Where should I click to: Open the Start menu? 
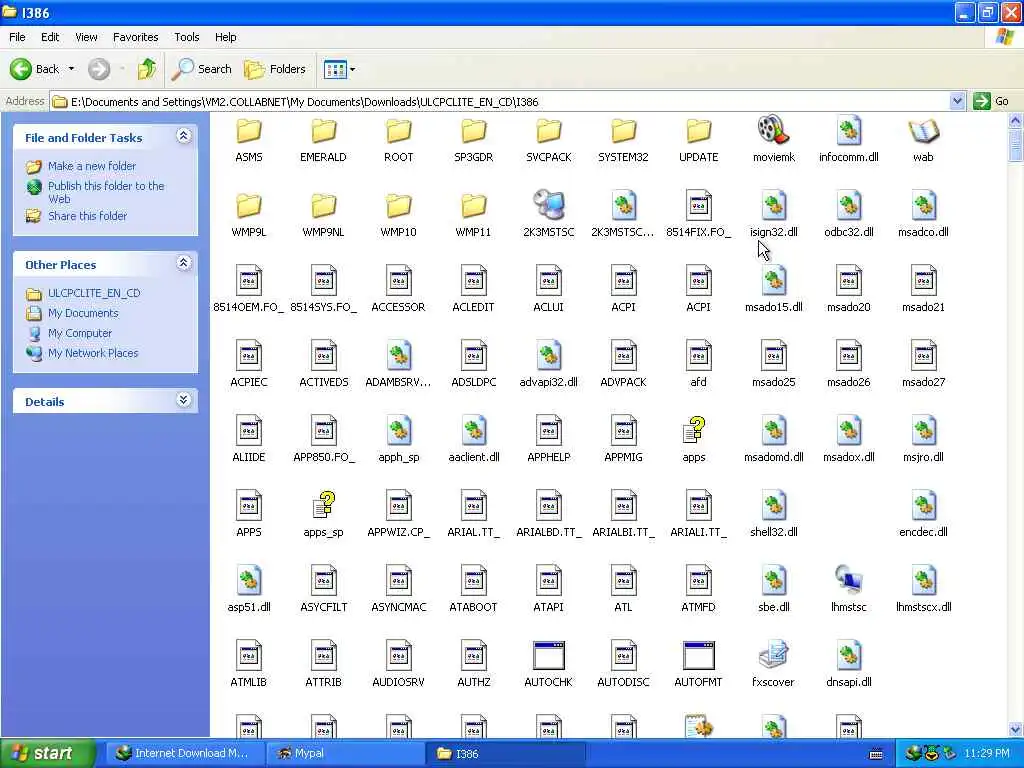click(47, 753)
